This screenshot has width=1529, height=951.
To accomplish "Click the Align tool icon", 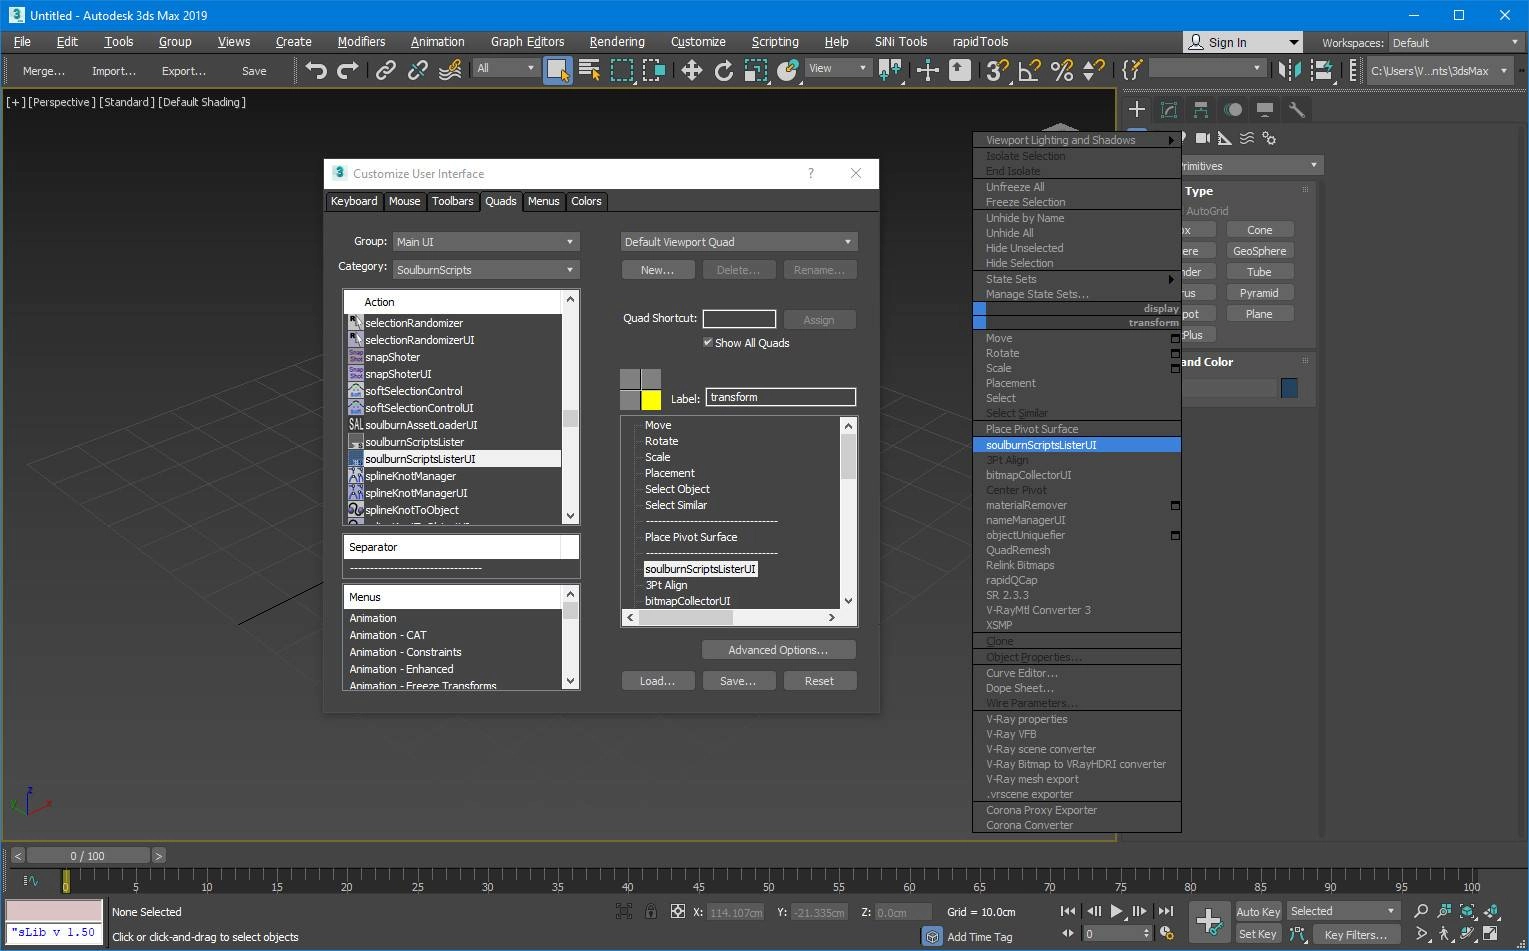I will coord(1322,70).
